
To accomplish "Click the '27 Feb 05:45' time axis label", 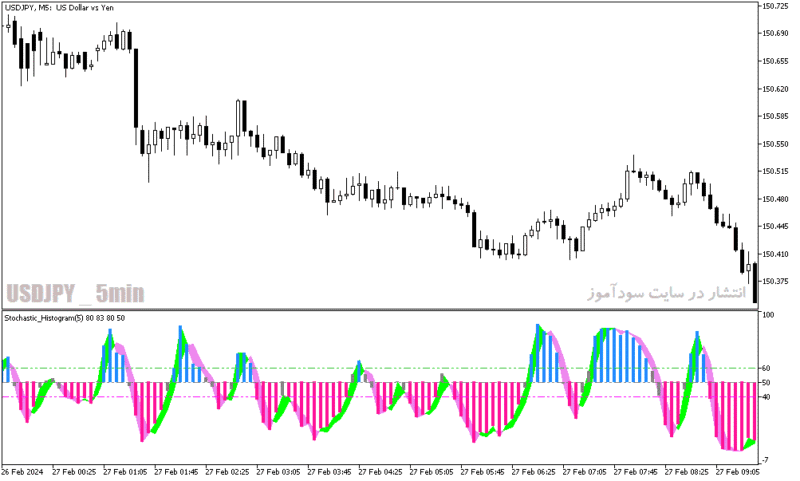I will click(x=483, y=472).
